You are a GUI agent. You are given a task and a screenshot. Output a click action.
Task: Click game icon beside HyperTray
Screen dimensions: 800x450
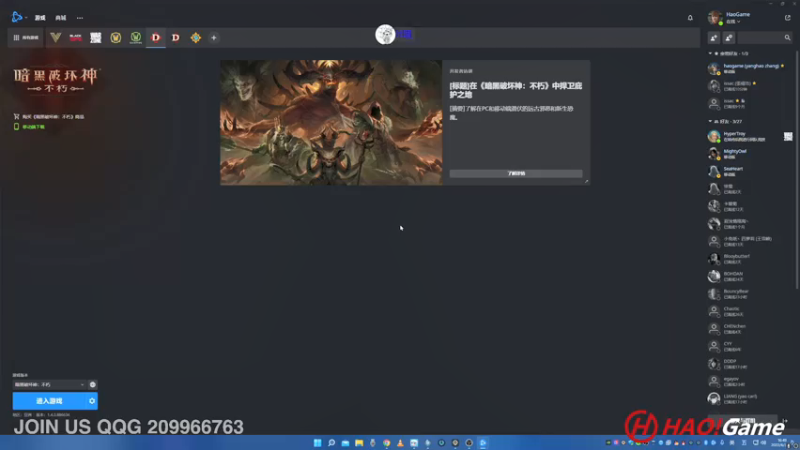(788, 136)
